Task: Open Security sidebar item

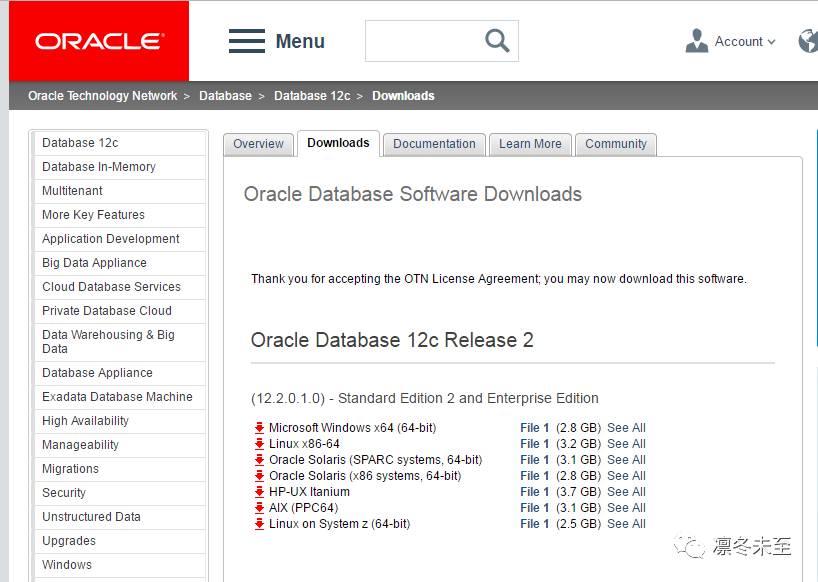Action: (x=120, y=493)
